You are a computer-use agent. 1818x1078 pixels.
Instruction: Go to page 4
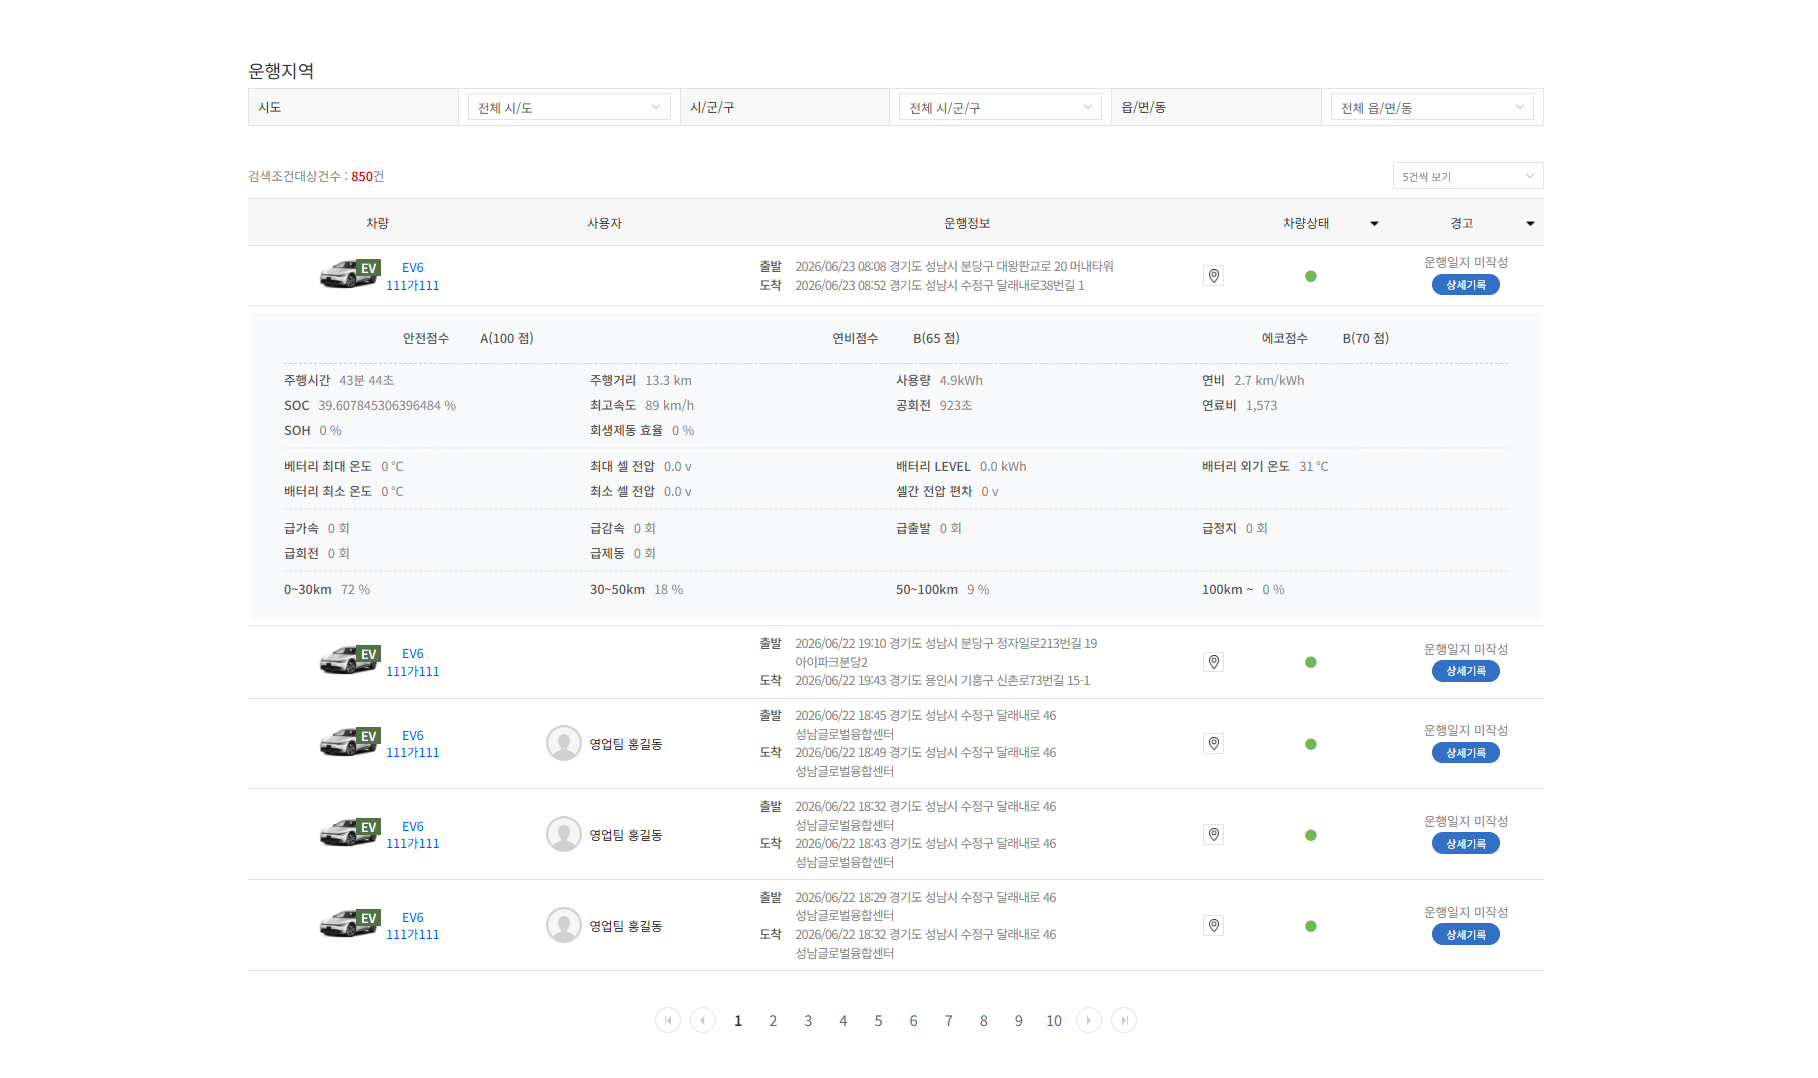(843, 1021)
